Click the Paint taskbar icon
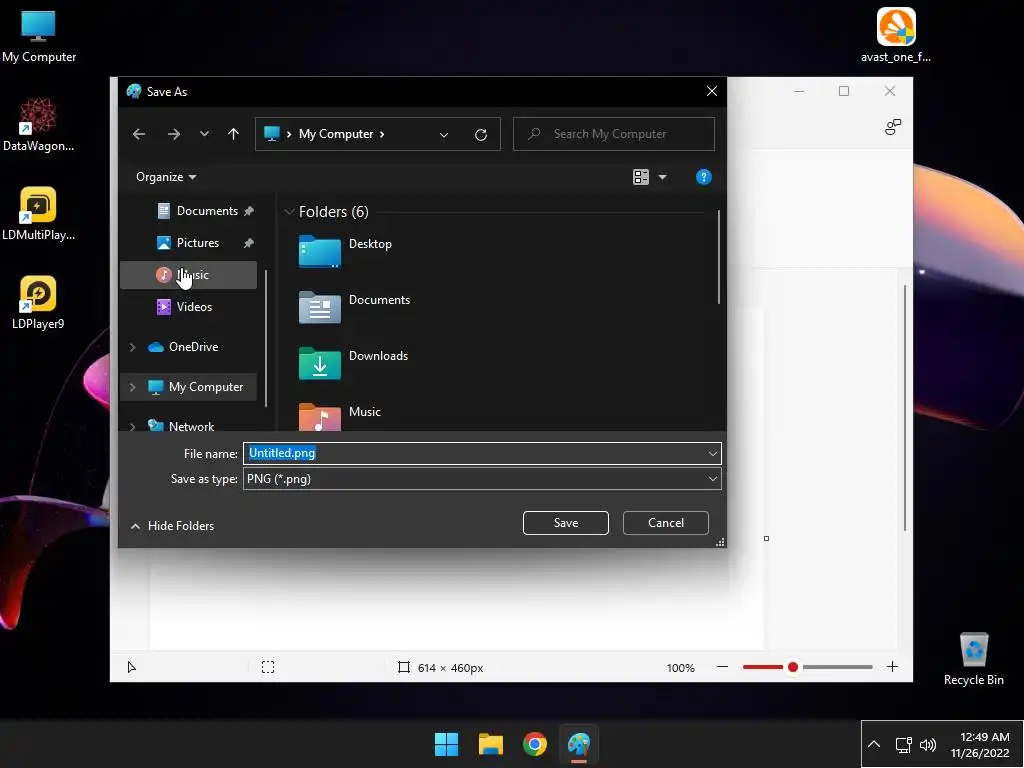Viewport: 1024px width, 768px height. [579, 744]
